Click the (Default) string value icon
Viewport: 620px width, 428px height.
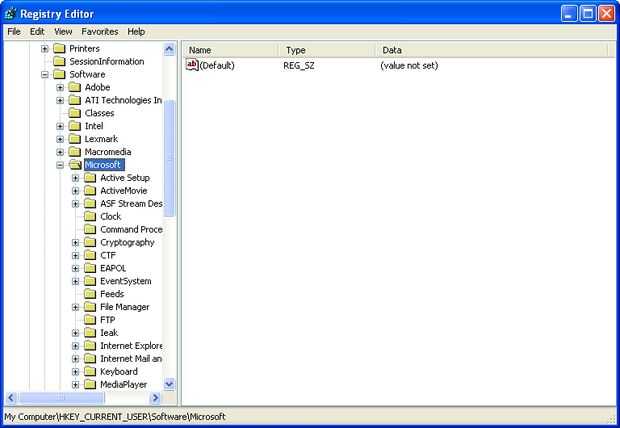192,65
